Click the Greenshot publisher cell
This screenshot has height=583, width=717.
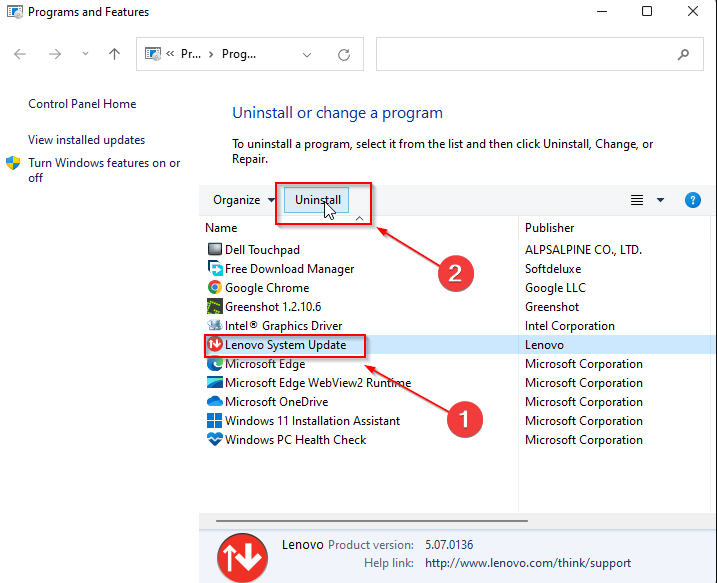pos(552,307)
